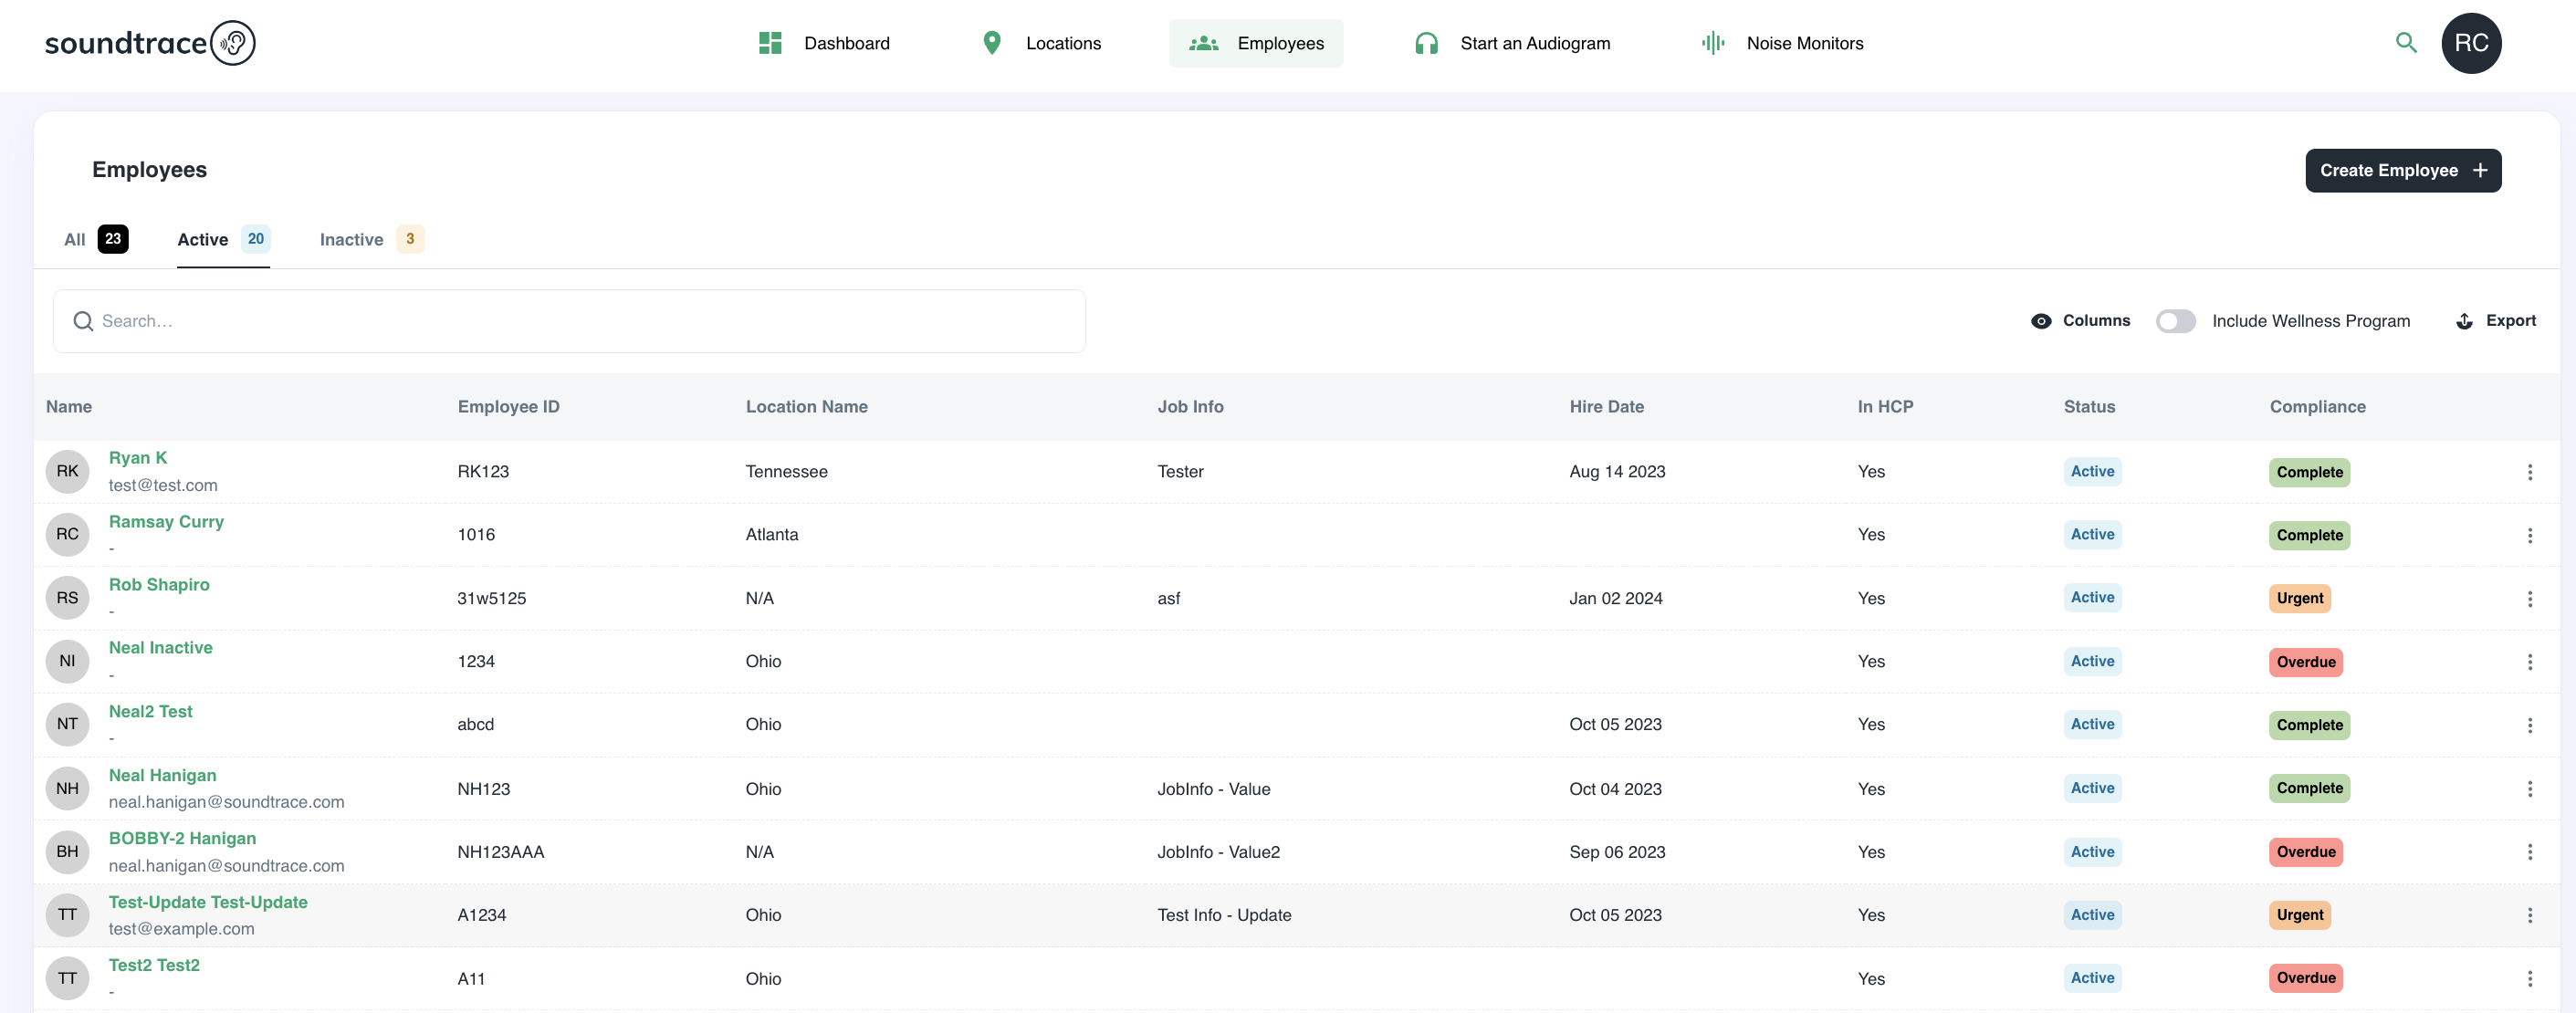
Task: Open the Dashboard grid icon
Action: coord(769,43)
